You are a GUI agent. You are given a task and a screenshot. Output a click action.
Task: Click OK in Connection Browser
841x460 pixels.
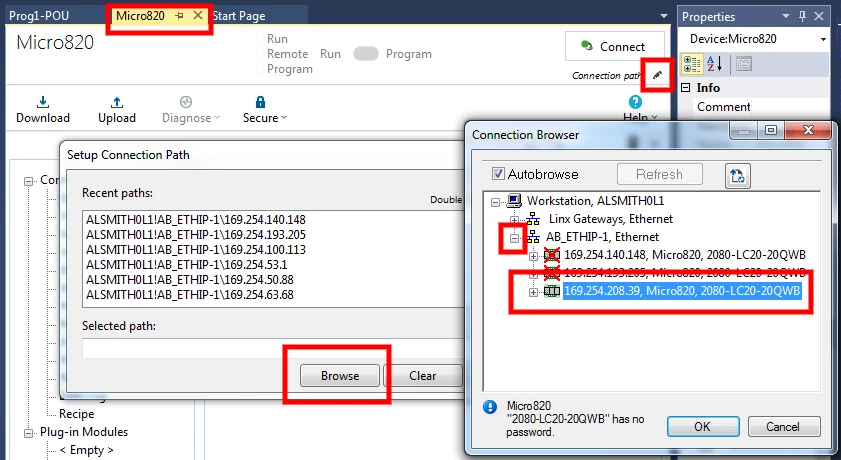[703, 427]
